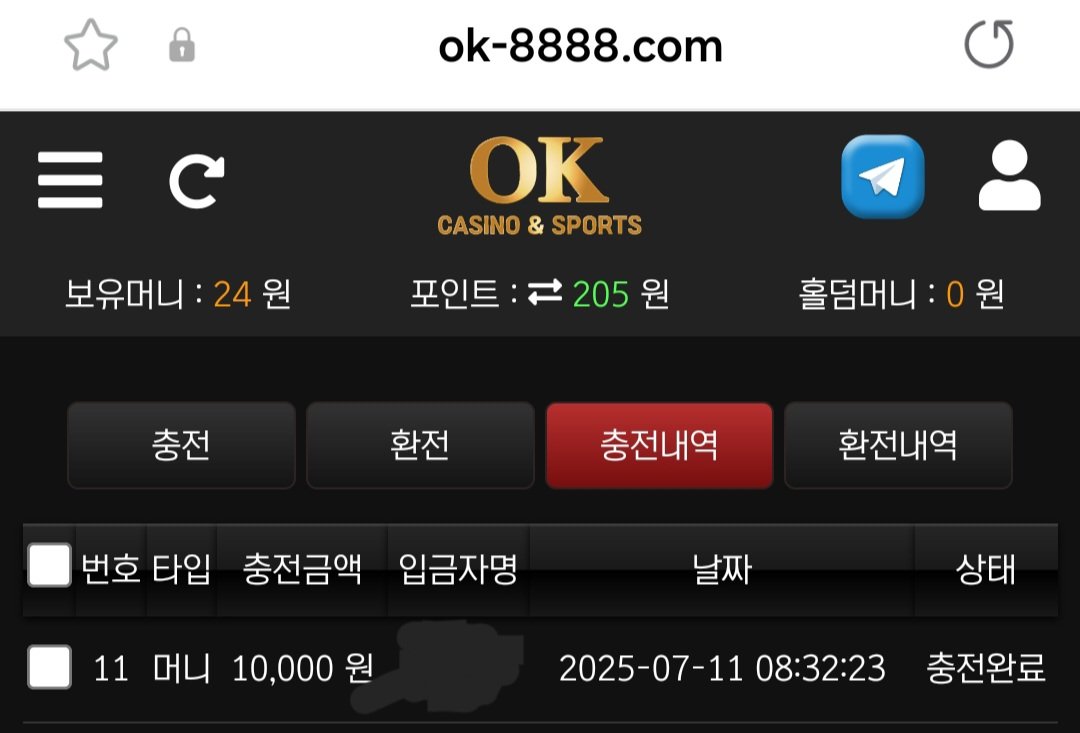This screenshot has height=733, width=1080.
Task: Bookmark page with the star icon
Action: tap(91, 45)
